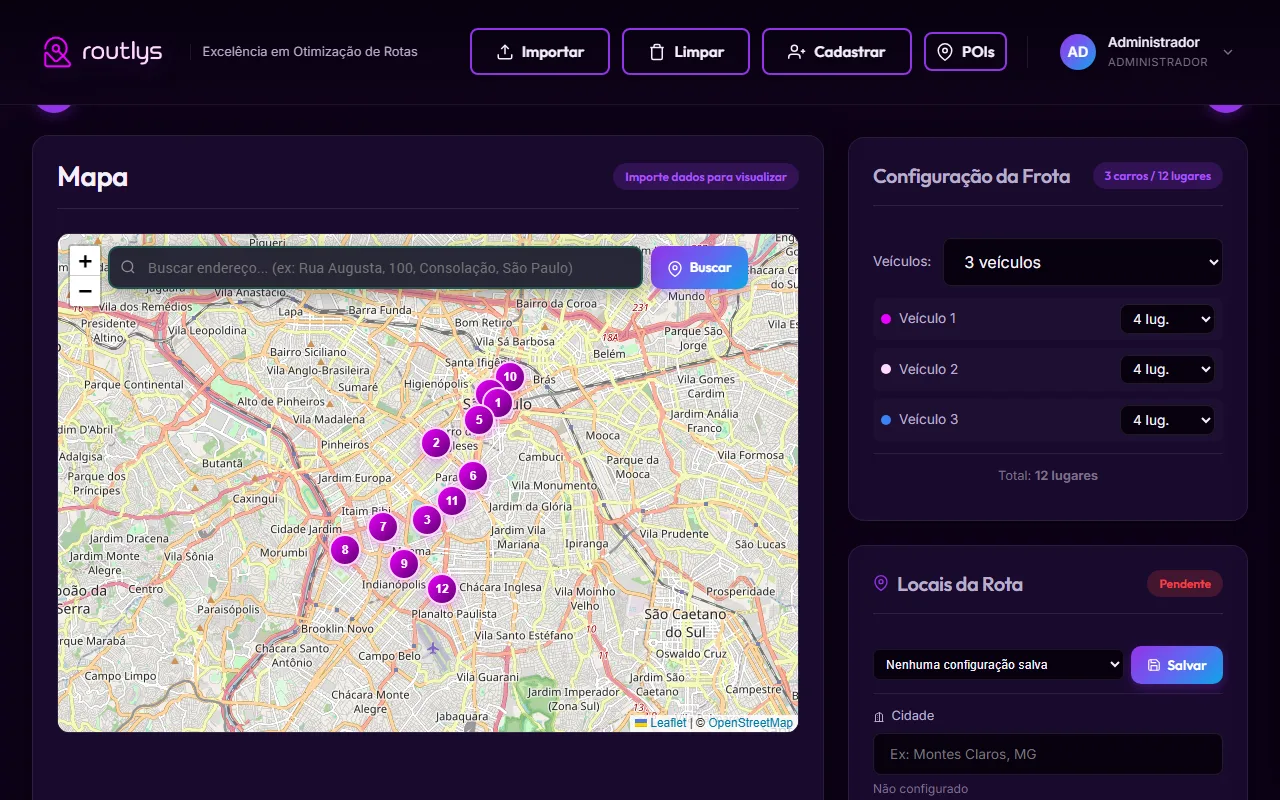Image resolution: width=1280 pixels, height=800 pixels.
Task: Click the AD avatar circle
Action: (1078, 52)
